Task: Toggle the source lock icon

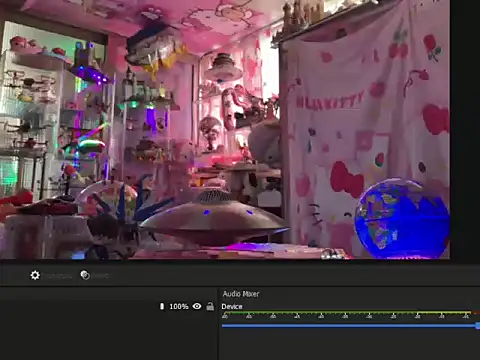Action: tap(210, 306)
